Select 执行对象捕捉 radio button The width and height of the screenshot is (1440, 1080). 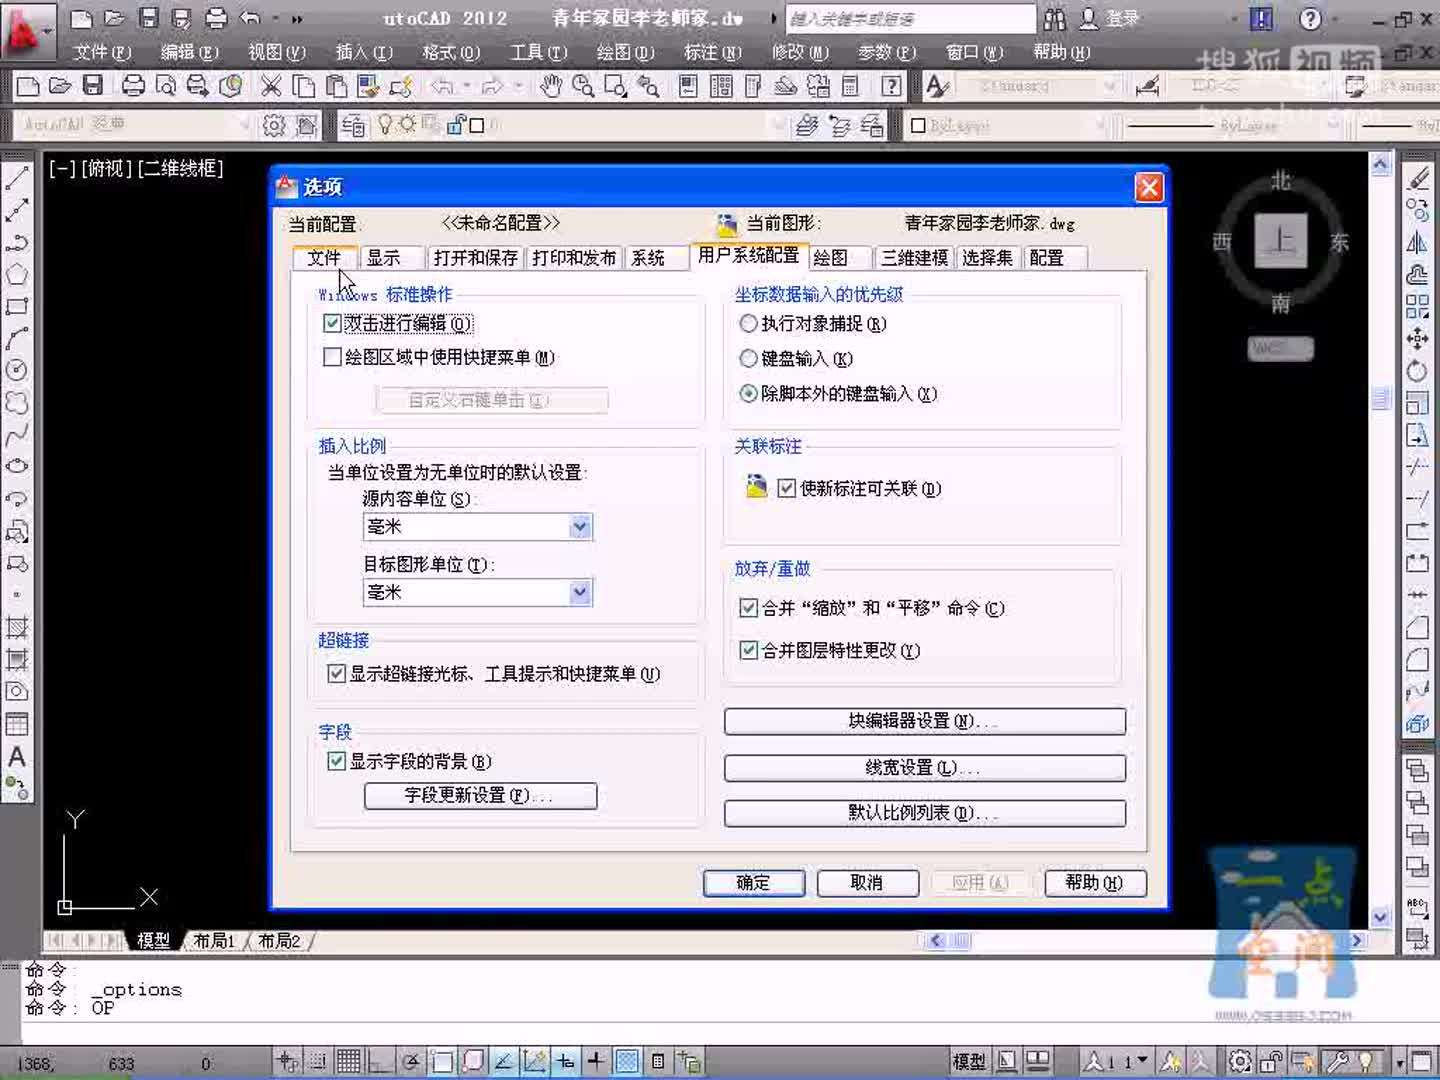click(x=748, y=324)
